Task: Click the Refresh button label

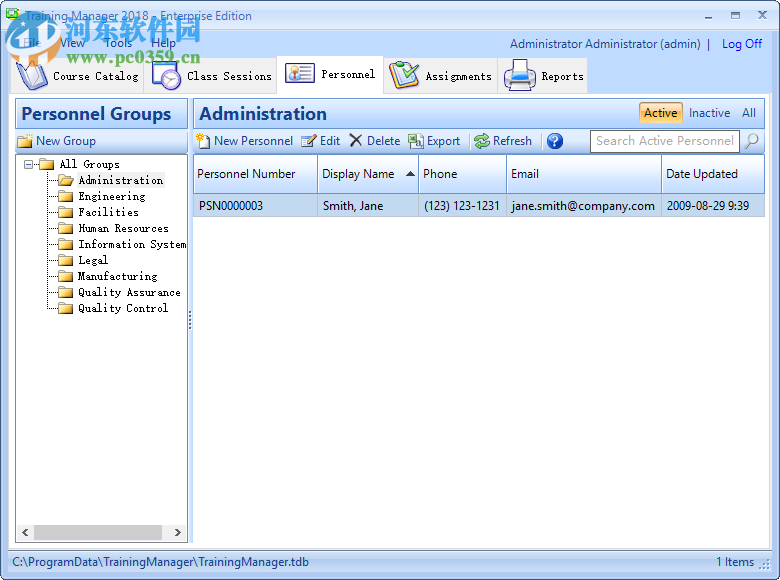Action: tap(512, 141)
